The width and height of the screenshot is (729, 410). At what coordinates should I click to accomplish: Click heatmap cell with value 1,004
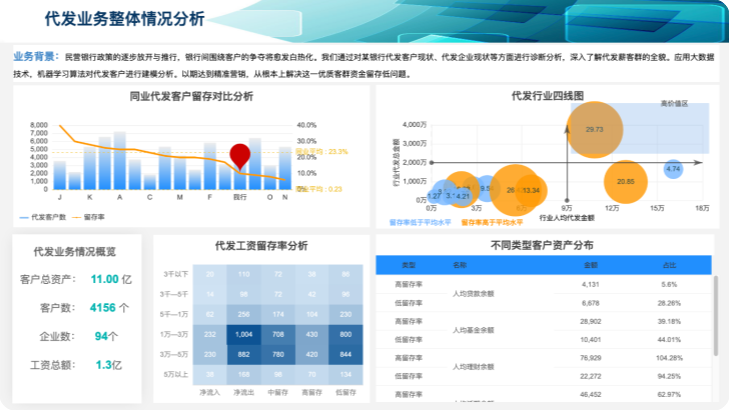244,334
